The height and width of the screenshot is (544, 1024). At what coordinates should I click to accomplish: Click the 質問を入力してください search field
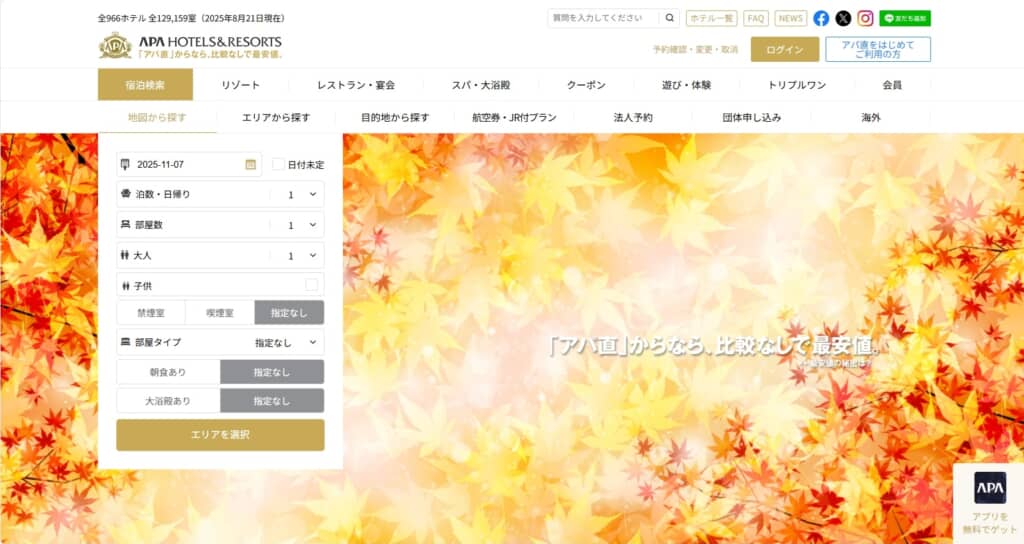coord(603,18)
